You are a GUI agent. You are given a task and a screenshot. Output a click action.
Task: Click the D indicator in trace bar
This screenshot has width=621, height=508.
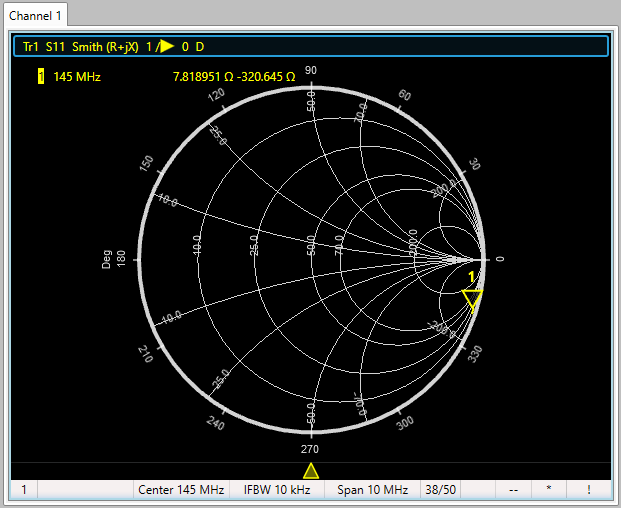tap(200, 47)
